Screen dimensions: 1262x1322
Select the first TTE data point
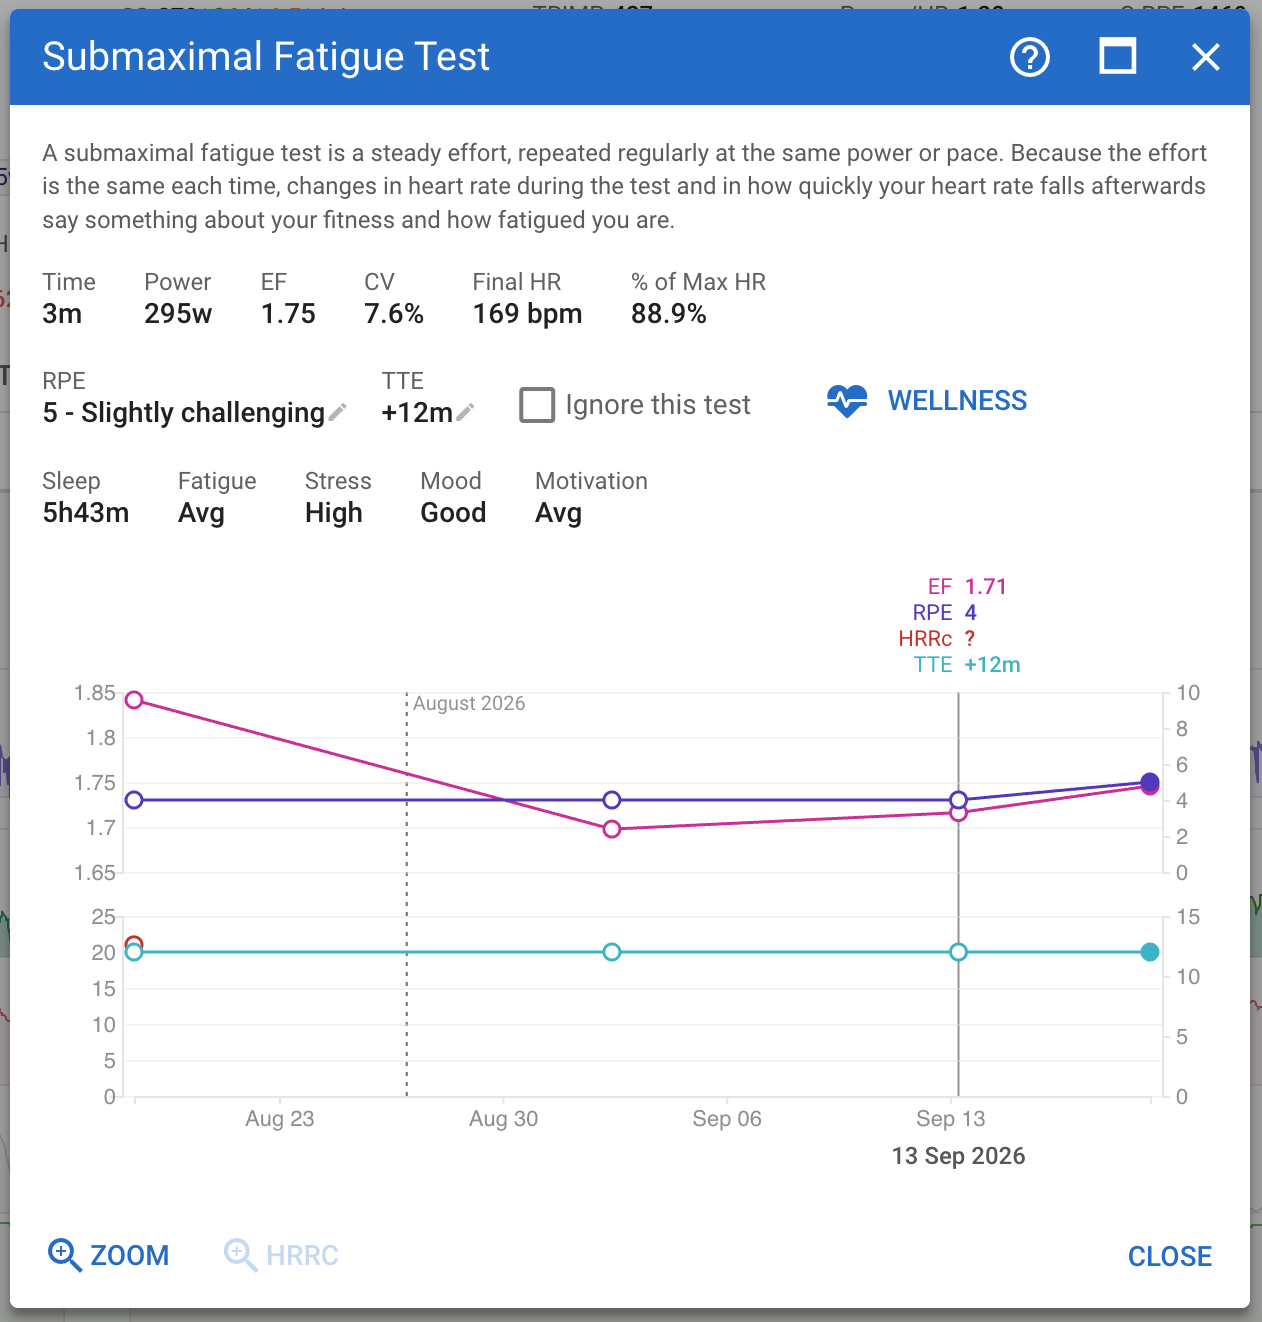click(x=134, y=953)
